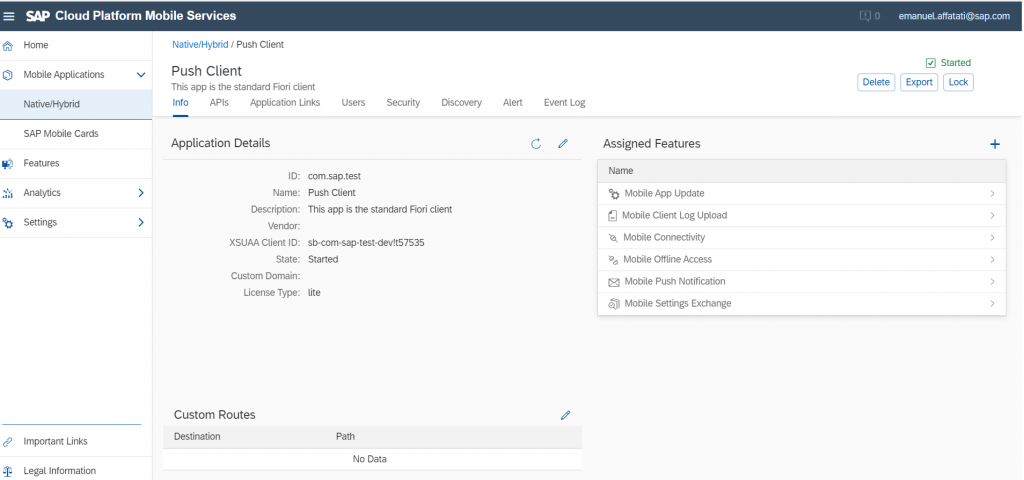Open Mobile App Update via its arrow
This screenshot has width=1024, height=480.
pos(992,194)
